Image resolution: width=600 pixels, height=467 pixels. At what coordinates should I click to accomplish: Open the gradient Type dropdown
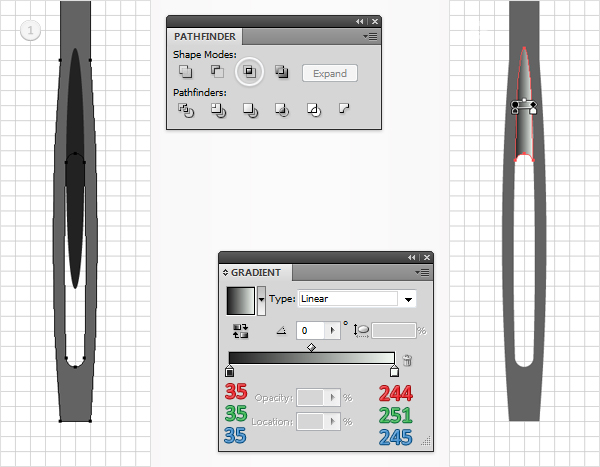tap(408, 299)
